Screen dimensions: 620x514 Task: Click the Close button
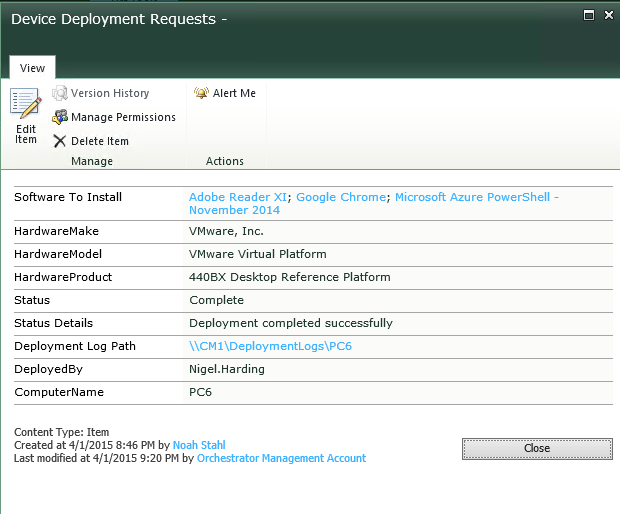click(x=537, y=449)
